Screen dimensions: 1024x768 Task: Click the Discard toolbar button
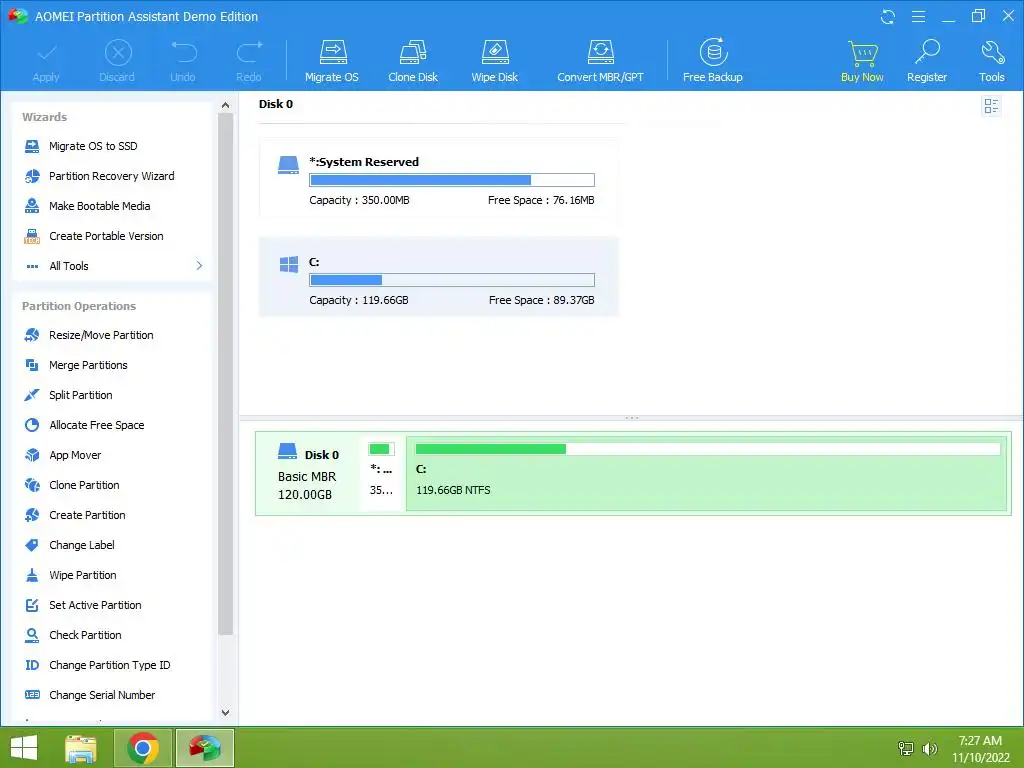(x=118, y=61)
